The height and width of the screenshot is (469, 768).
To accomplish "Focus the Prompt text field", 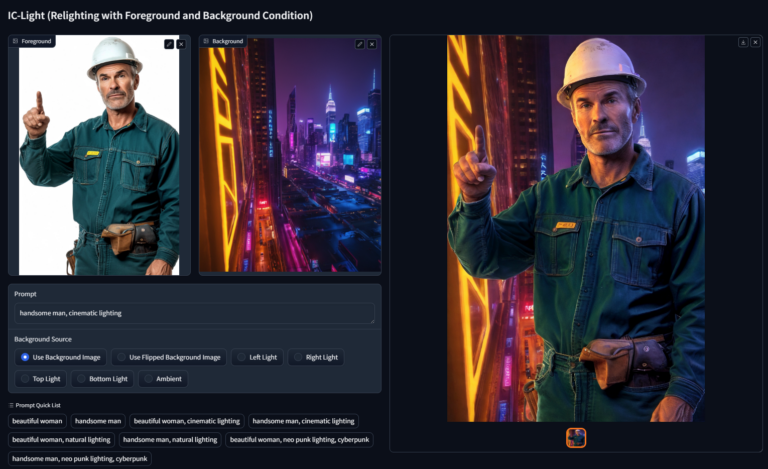I will (x=194, y=313).
